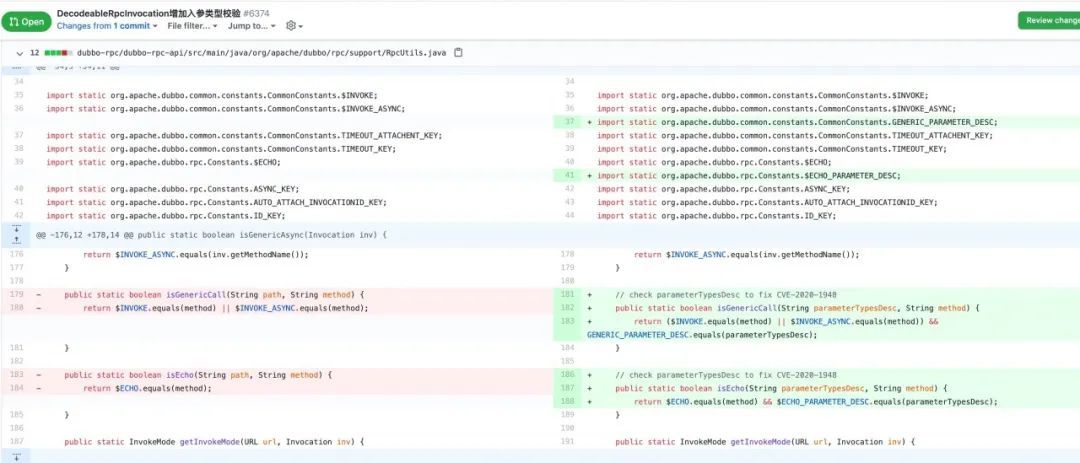The width and height of the screenshot is (1080, 463).
Task: Select added line number 181 on right
Action: [x=568, y=294]
